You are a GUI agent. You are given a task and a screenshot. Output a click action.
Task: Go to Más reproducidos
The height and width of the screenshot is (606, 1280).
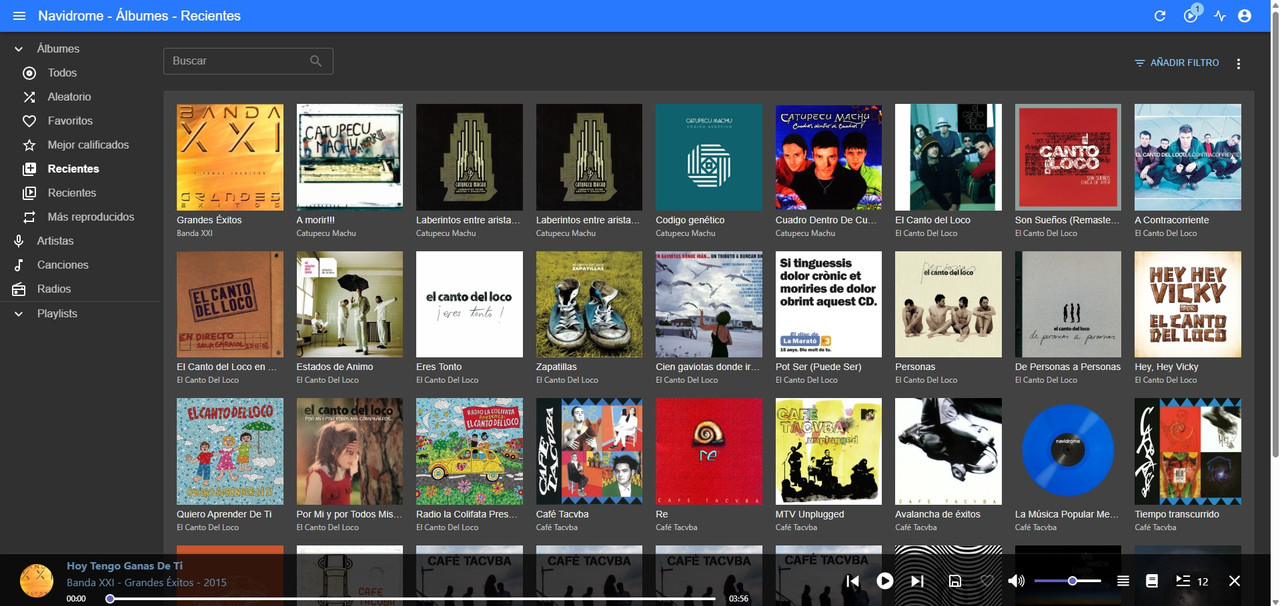[80, 217]
